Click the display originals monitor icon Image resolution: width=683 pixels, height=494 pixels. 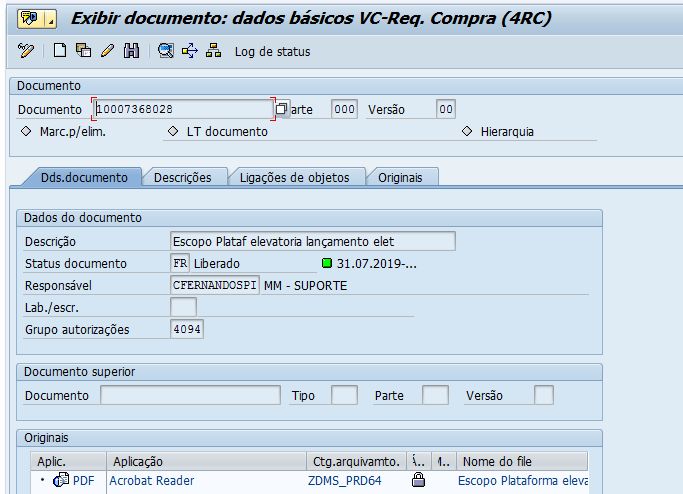(166, 51)
